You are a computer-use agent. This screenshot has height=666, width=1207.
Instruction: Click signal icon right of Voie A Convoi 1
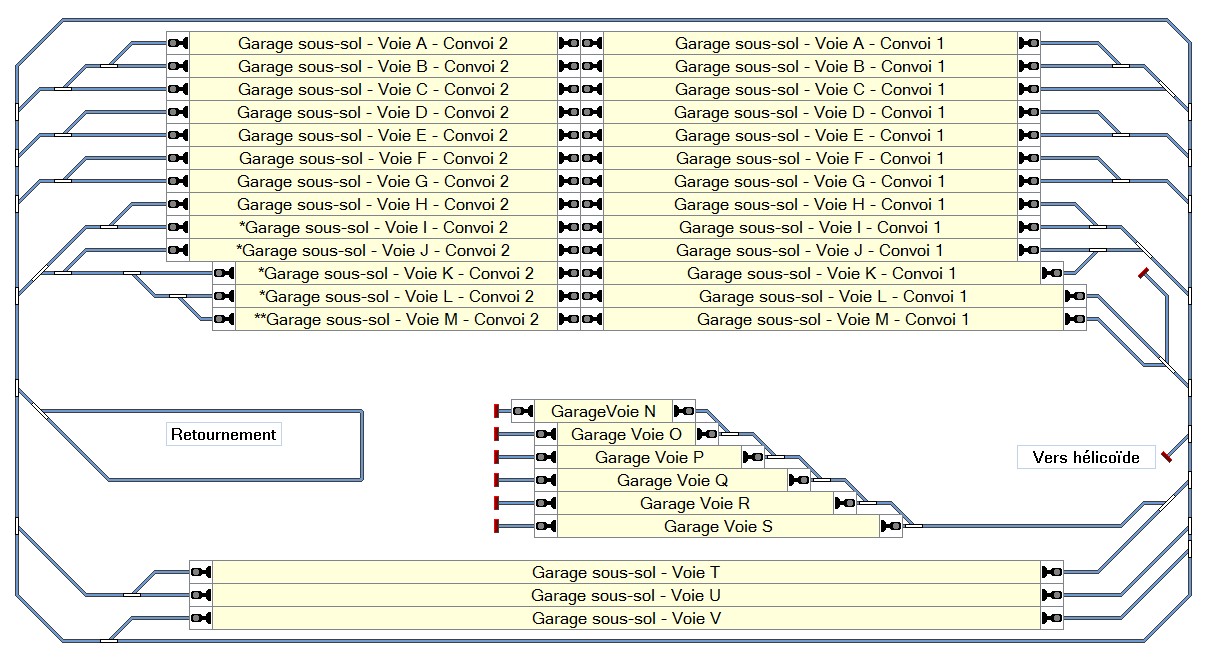[1030, 43]
